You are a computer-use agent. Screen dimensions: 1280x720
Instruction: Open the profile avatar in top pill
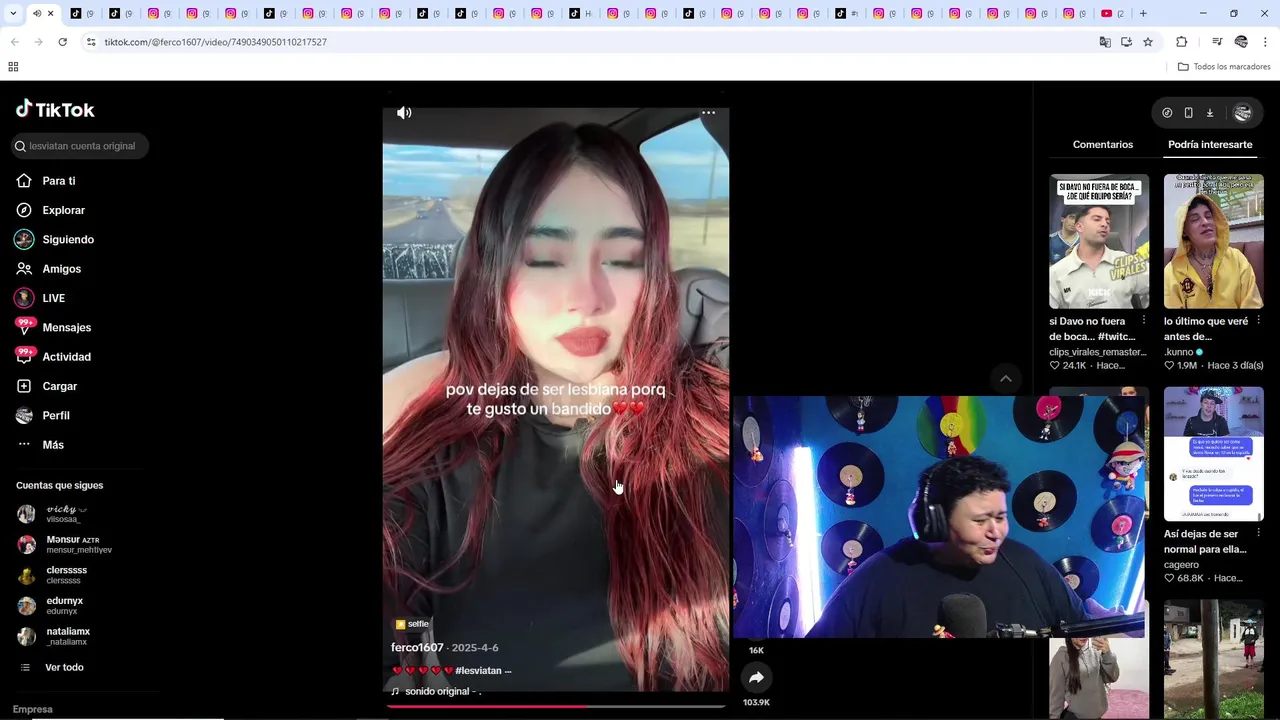1243,113
